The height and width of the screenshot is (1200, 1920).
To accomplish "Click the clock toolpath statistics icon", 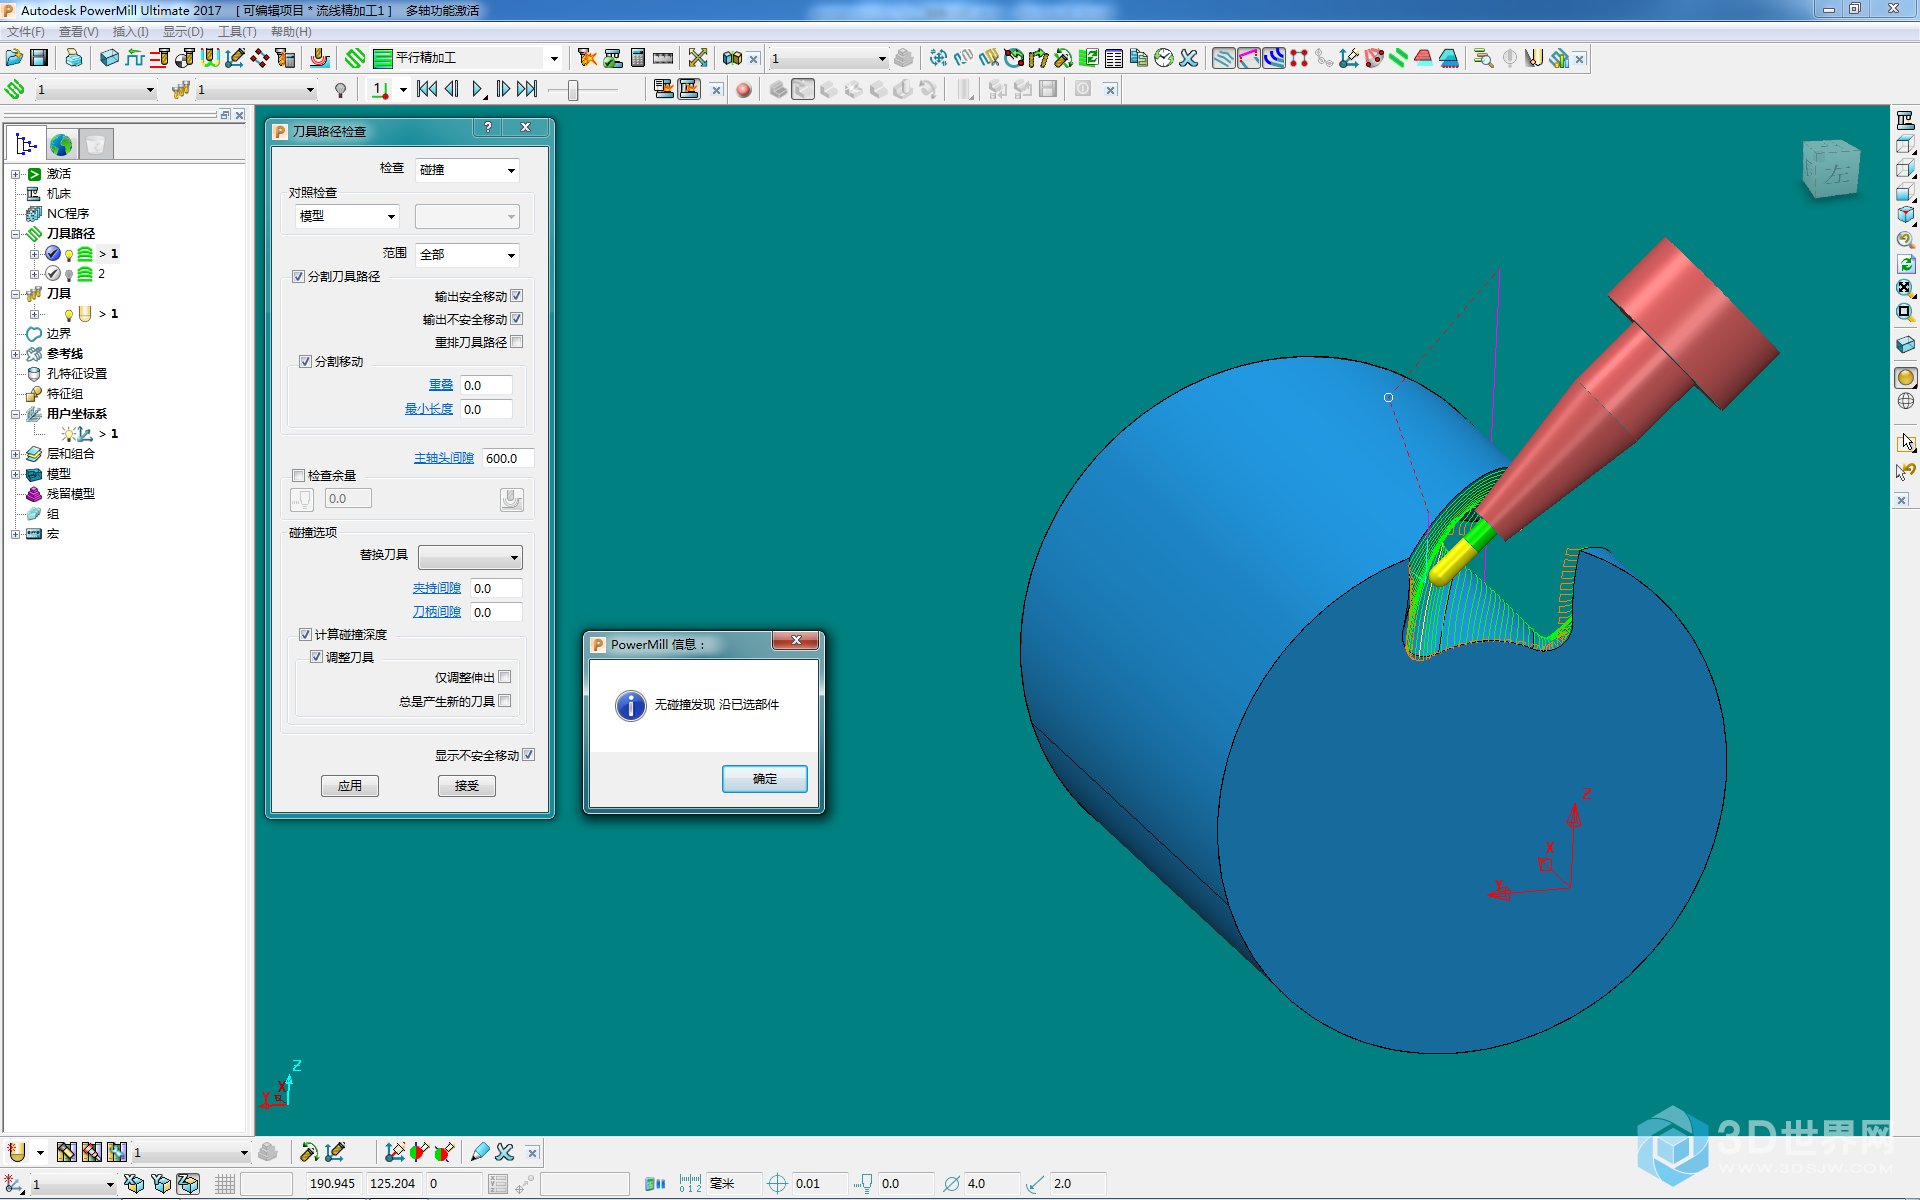I will (x=1164, y=58).
